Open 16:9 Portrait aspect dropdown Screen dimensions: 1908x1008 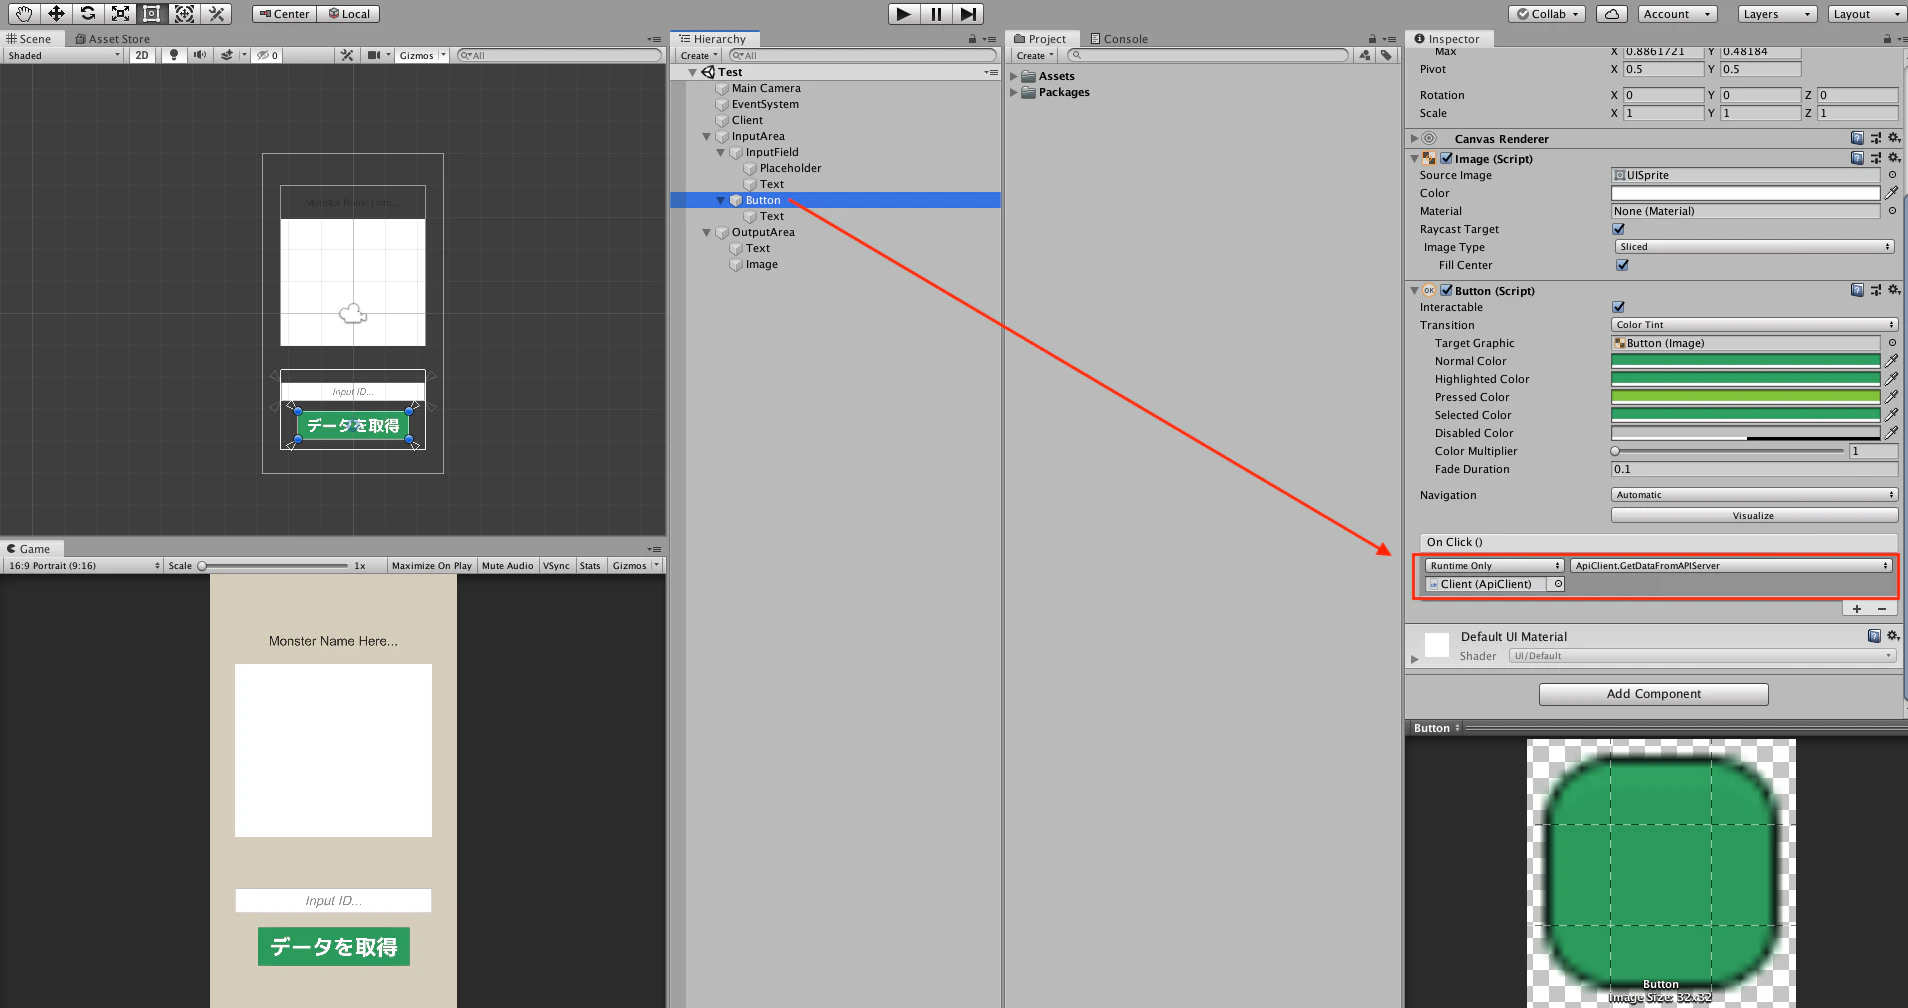(83, 566)
